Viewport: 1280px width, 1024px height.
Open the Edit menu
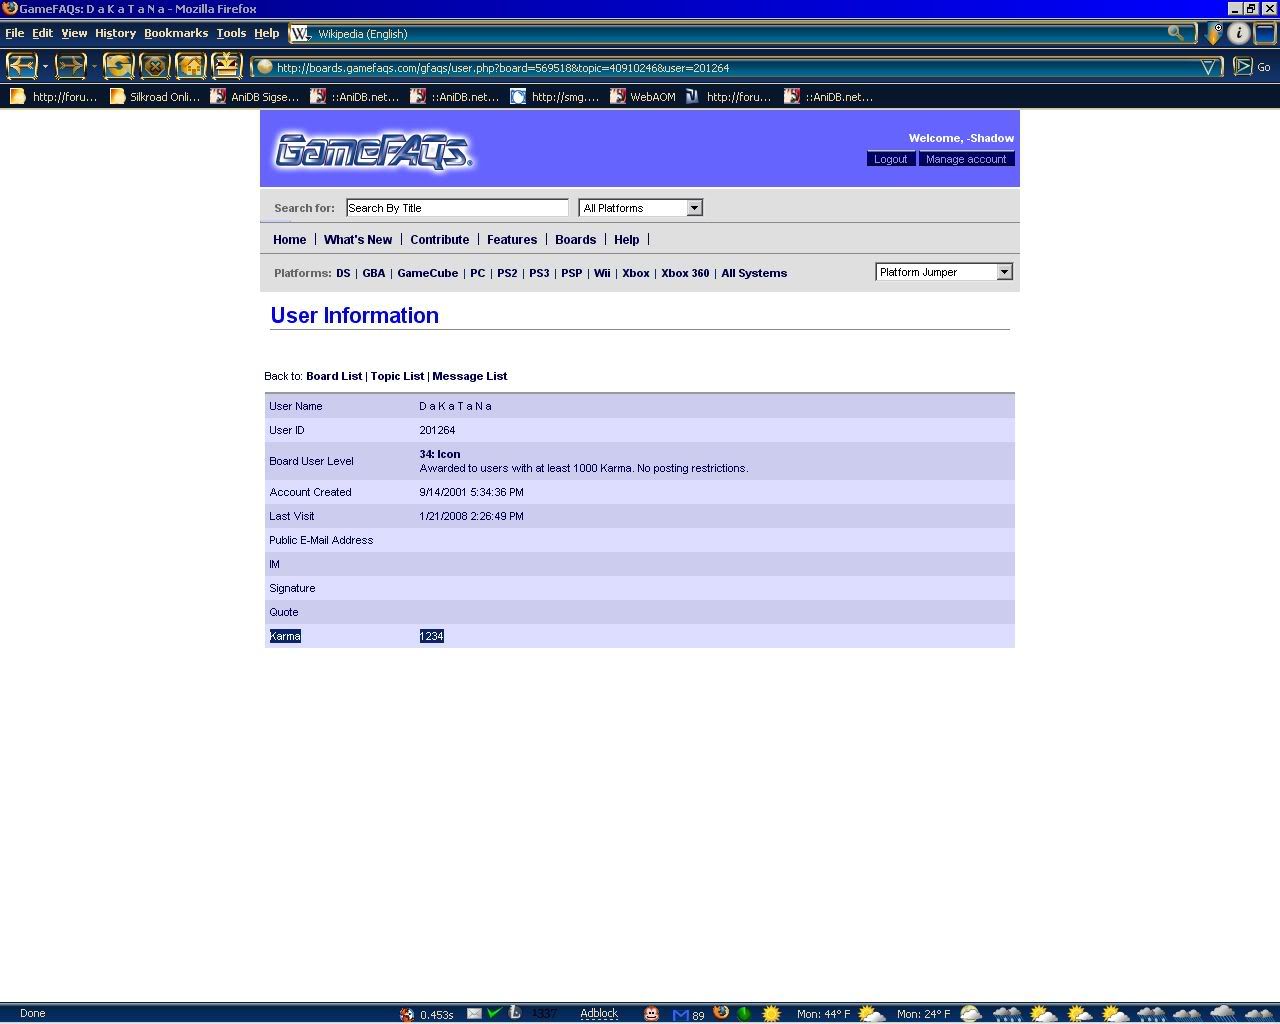(42, 33)
